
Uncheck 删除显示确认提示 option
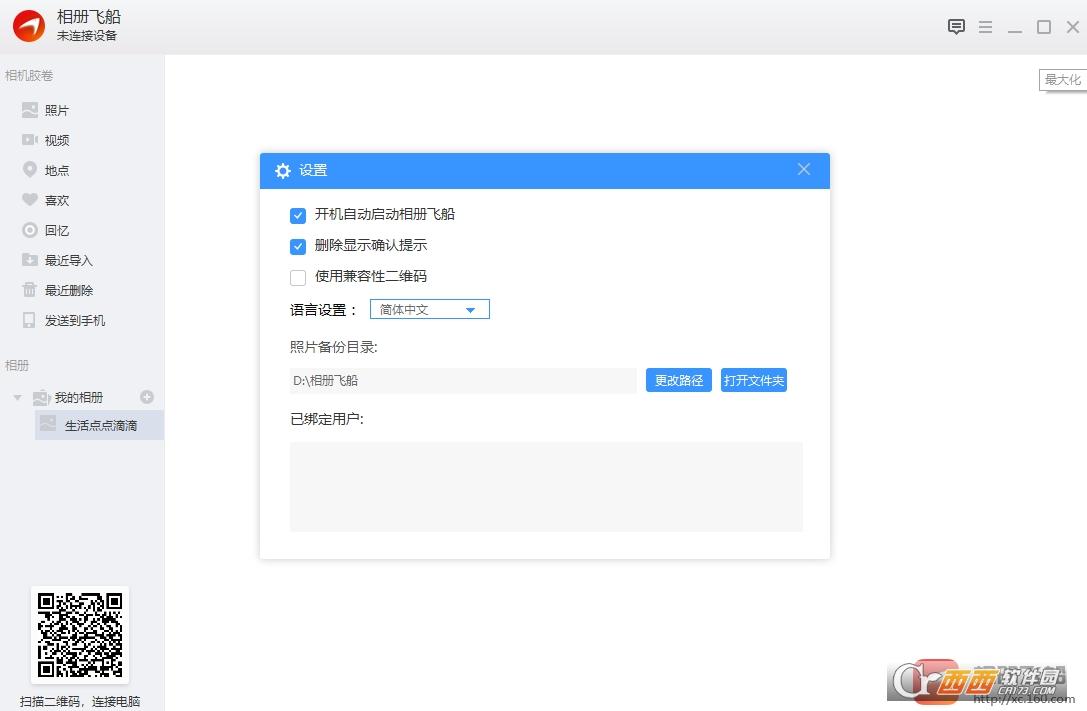[x=298, y=246]
